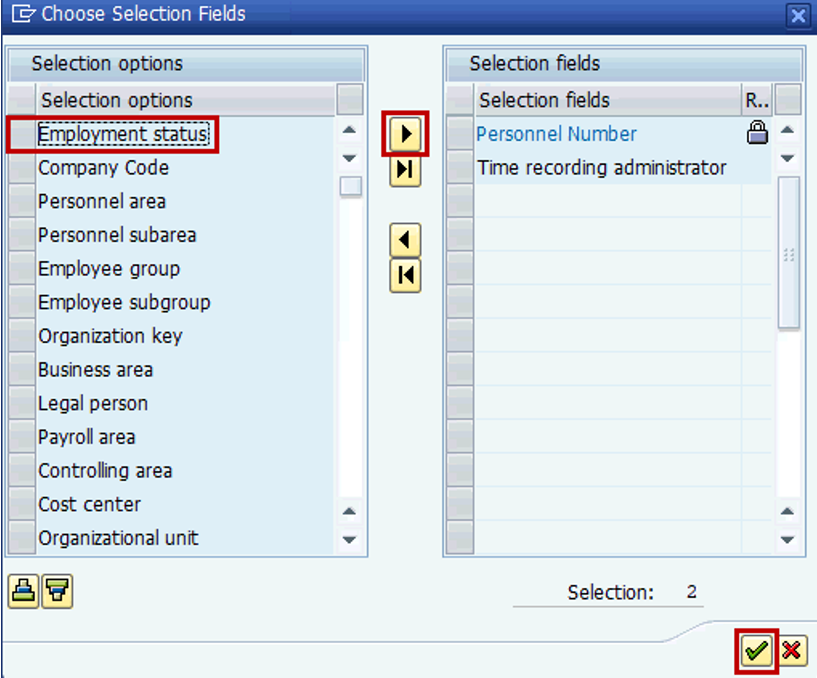
Task: Select the Employment status option
Action: (122, 134)
